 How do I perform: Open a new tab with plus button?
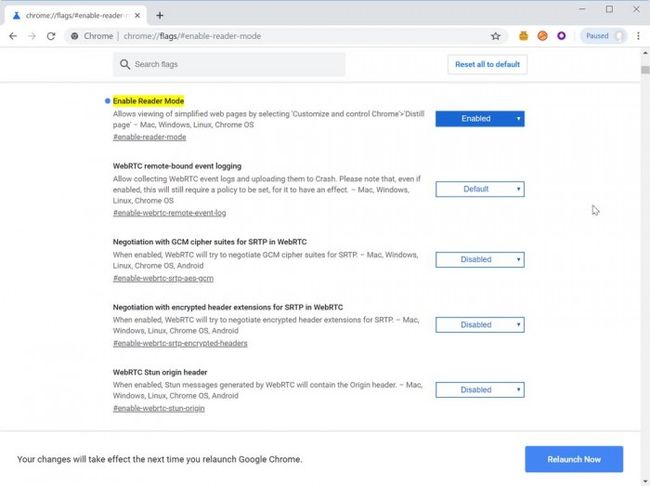pyautogui.click(x=160, y=16)
